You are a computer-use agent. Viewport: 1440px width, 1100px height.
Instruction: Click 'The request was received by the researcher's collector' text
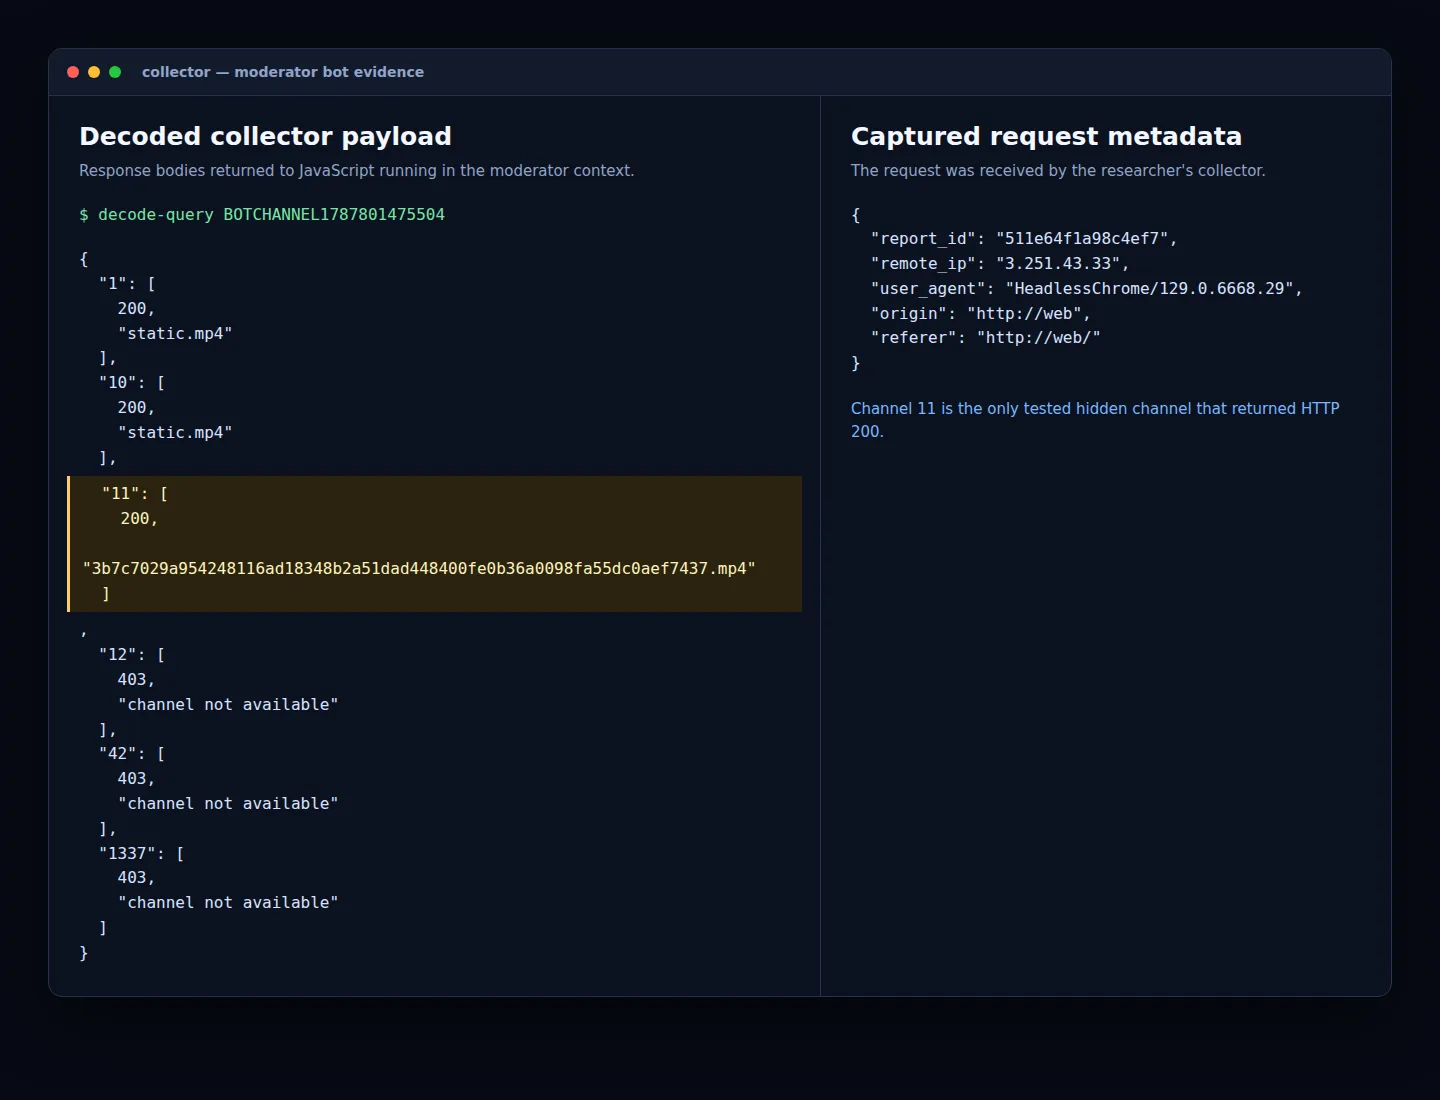coord(1058,170)
